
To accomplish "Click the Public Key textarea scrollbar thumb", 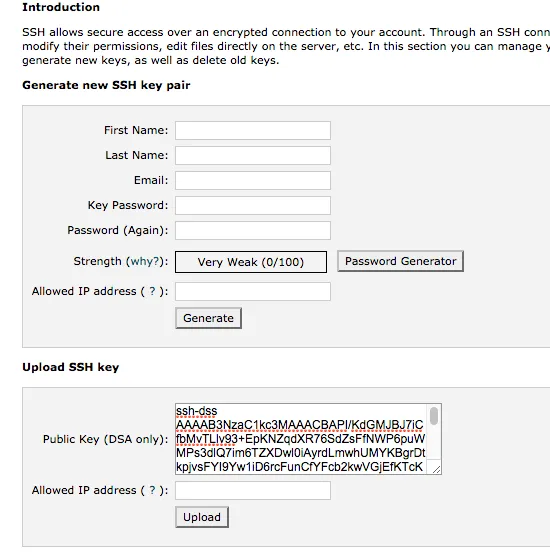I will (434, 416).
